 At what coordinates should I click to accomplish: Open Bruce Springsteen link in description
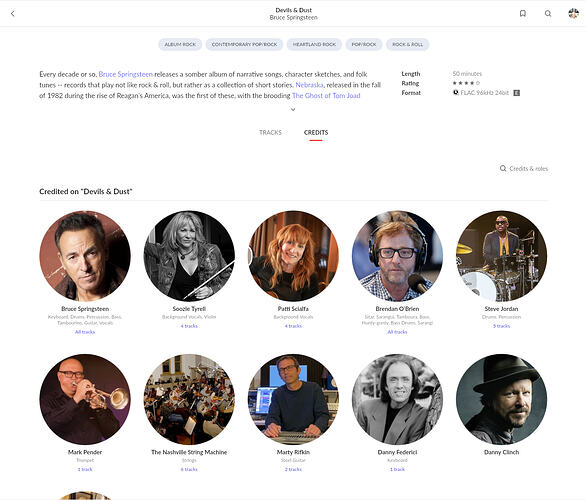point(126,74)
